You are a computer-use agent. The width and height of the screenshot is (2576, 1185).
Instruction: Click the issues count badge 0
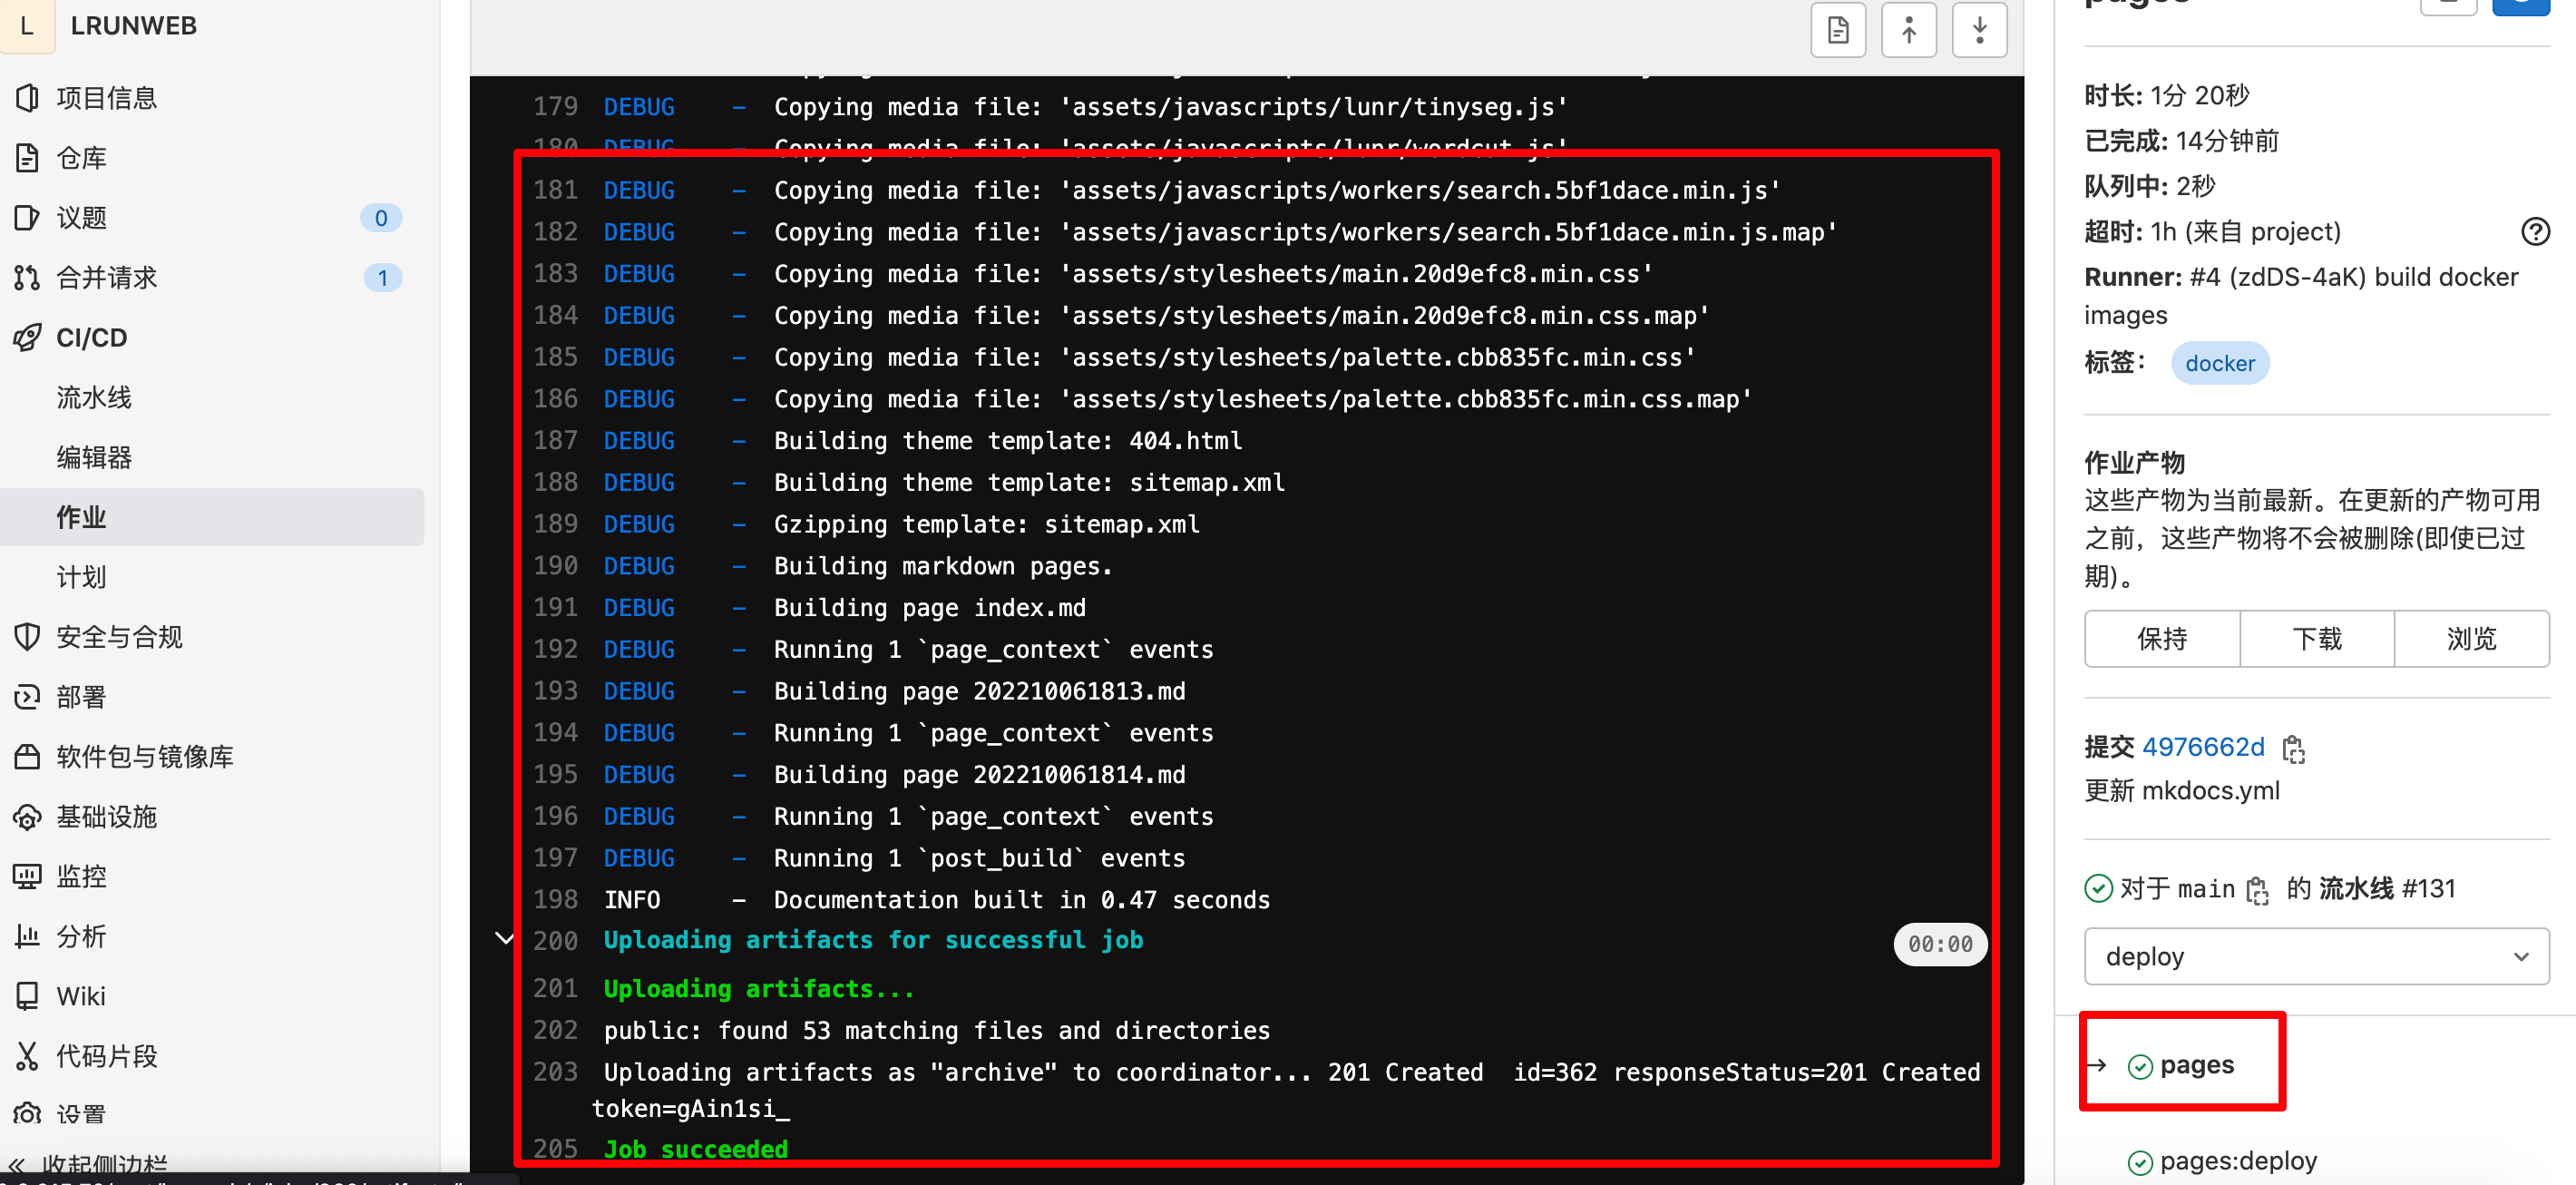(381, 218)
